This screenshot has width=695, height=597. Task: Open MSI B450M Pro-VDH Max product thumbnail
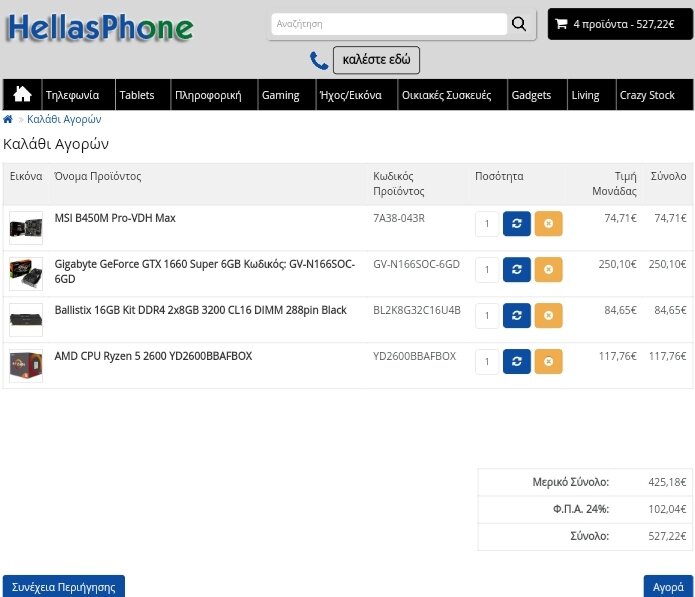pos(26,228)
